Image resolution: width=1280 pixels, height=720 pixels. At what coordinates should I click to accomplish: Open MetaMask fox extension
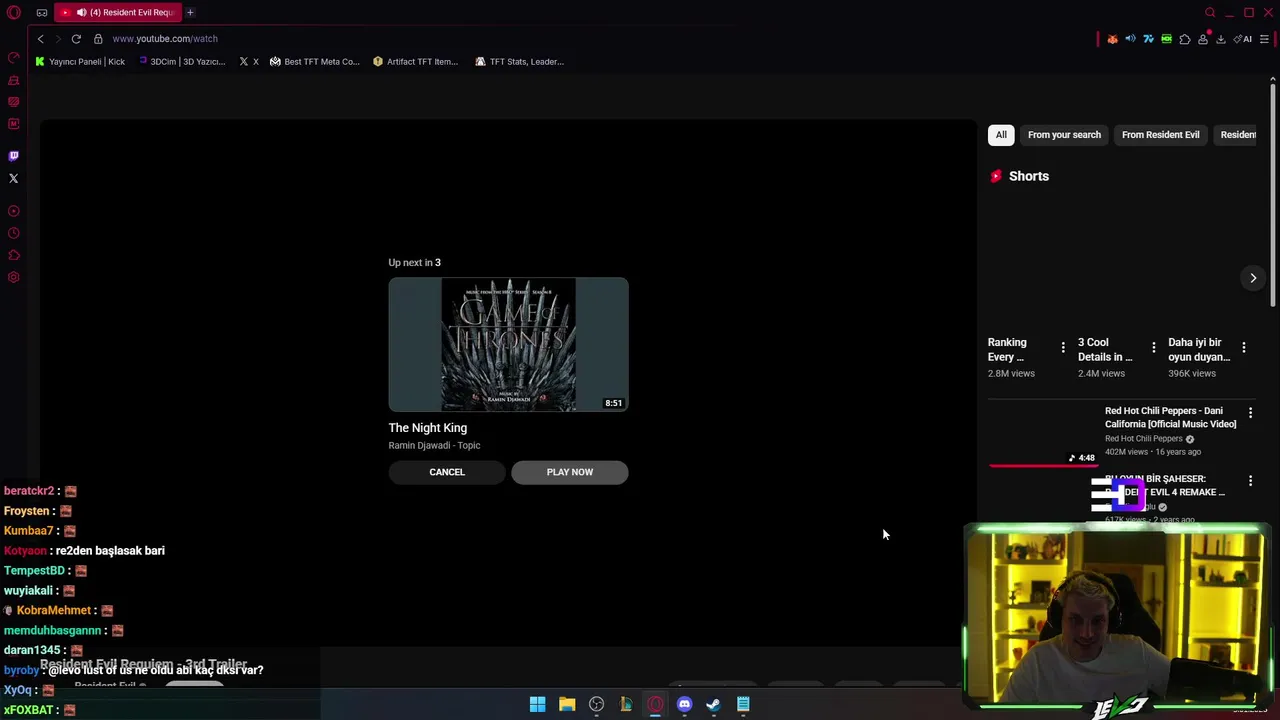tap(1112, 39)
